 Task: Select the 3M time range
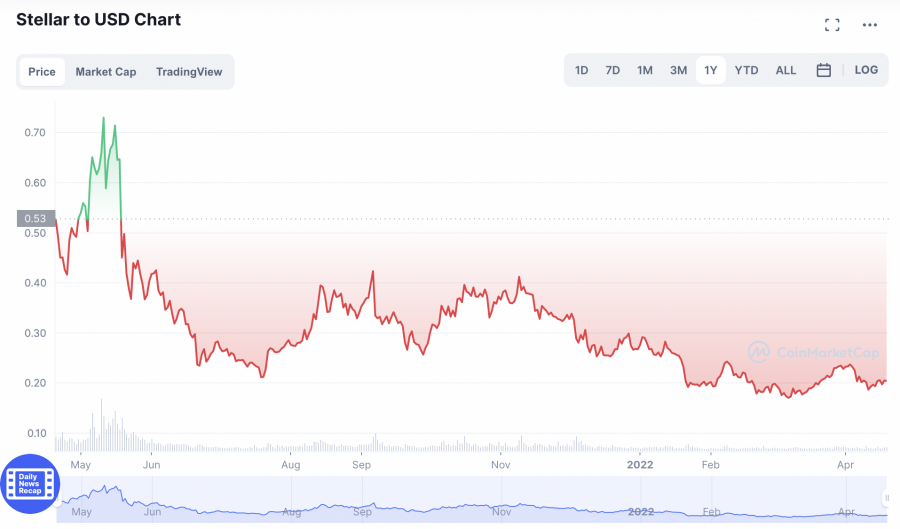click(678, 70)
